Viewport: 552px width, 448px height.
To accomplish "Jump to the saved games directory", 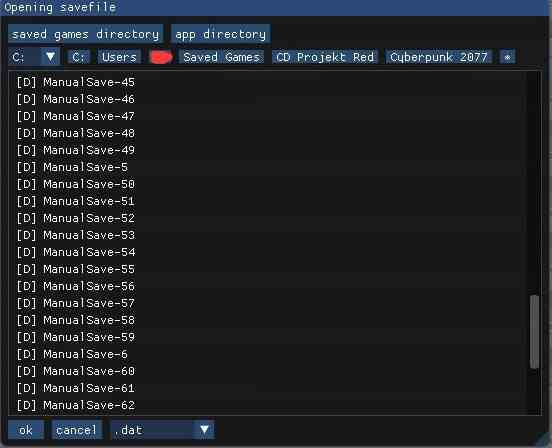I will point(86,34).
